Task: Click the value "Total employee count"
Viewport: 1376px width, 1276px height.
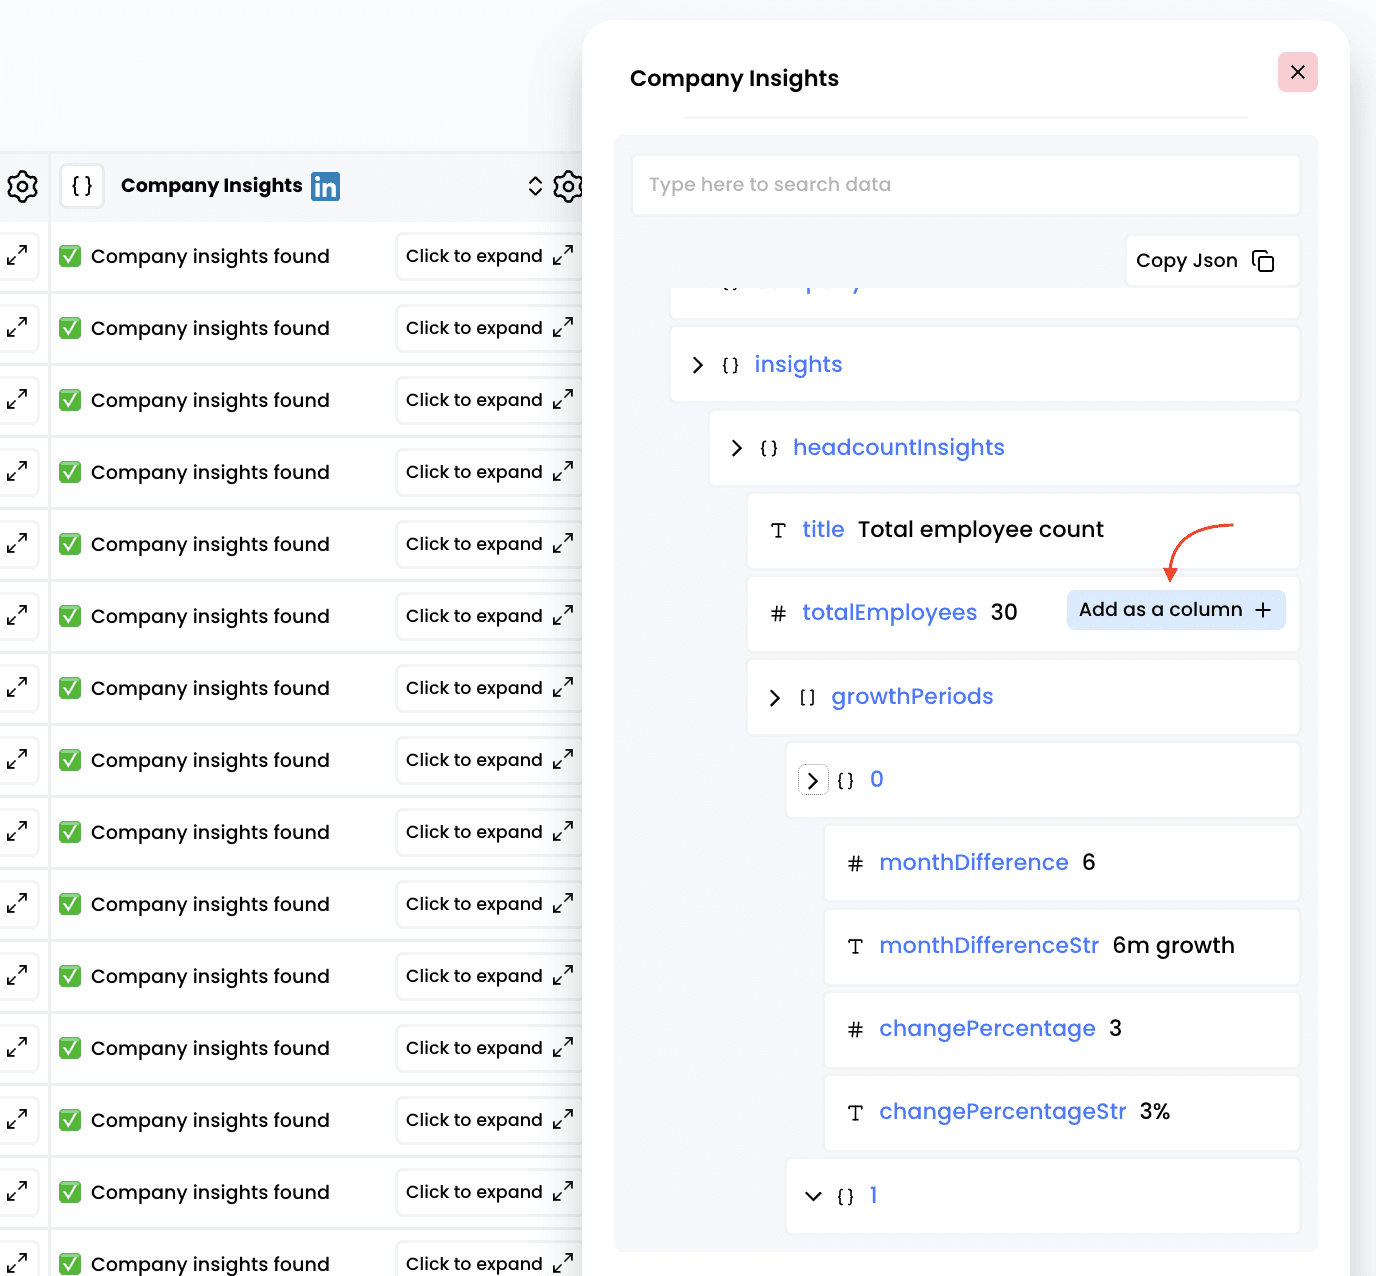Action: [x=980, y=530]
